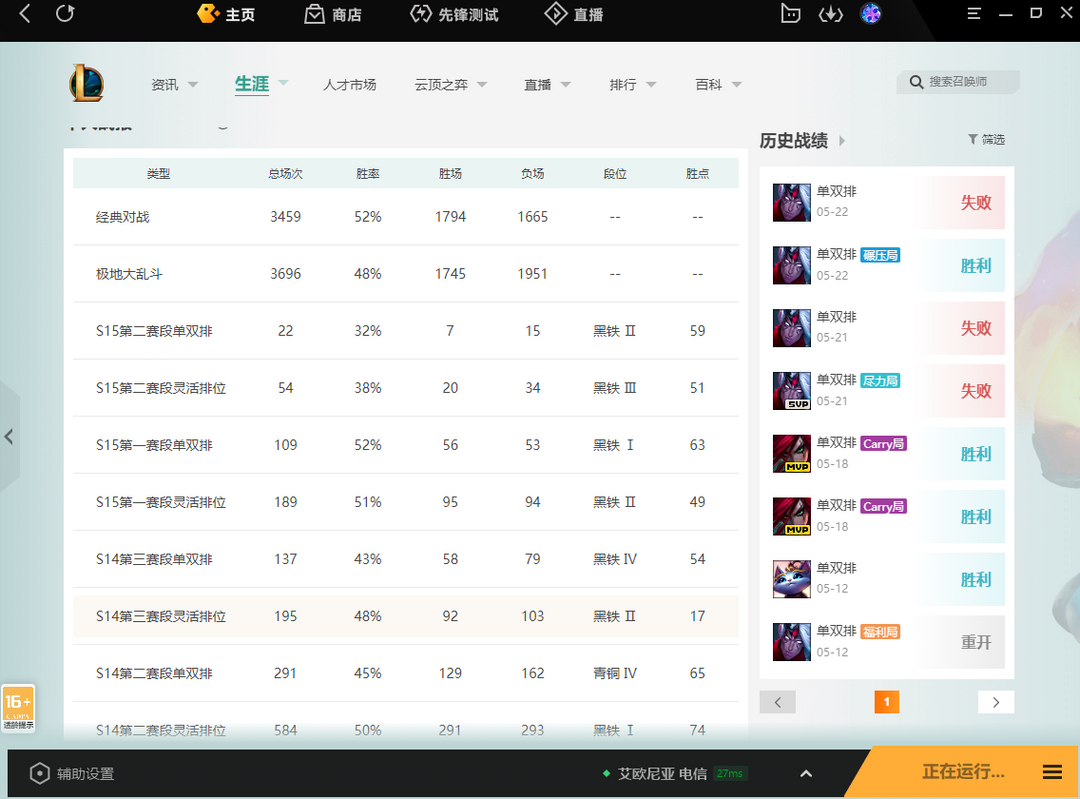Click the smiley box icon in title bar
Viewport: 1080px width, 799px height.
click(x=790, y=14)
